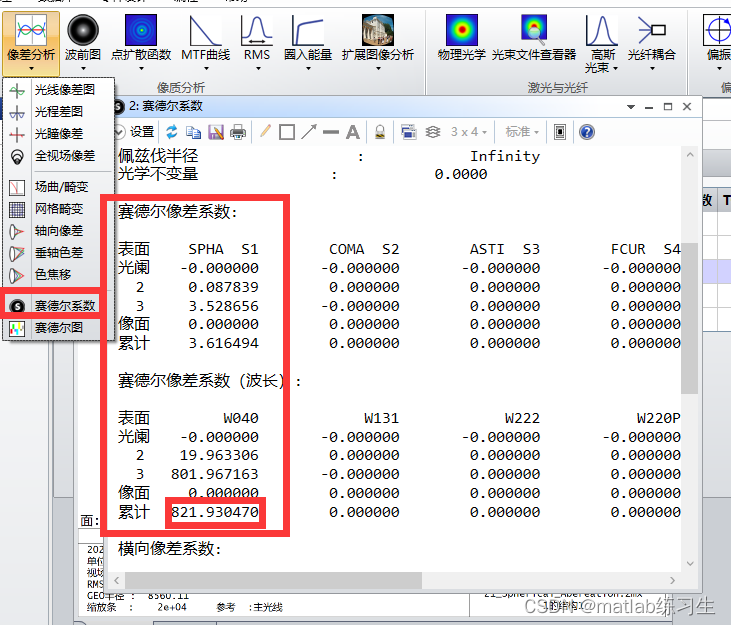The image size is (731, 625).
Task: Click the scroll right arrow in Seidel window
Action: point(672,580)
